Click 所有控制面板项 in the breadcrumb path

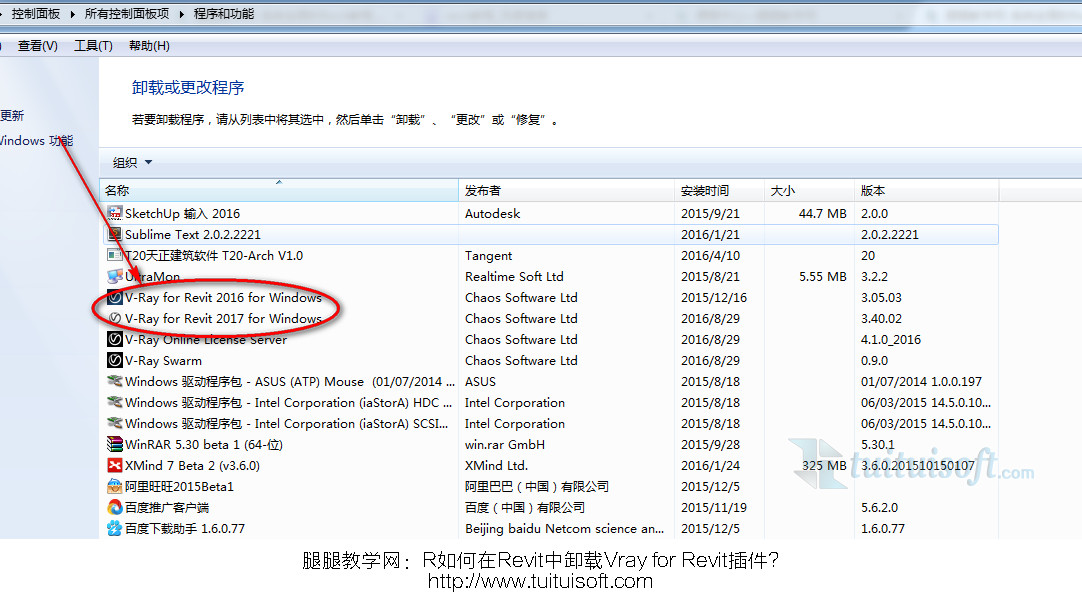point(127,14)
